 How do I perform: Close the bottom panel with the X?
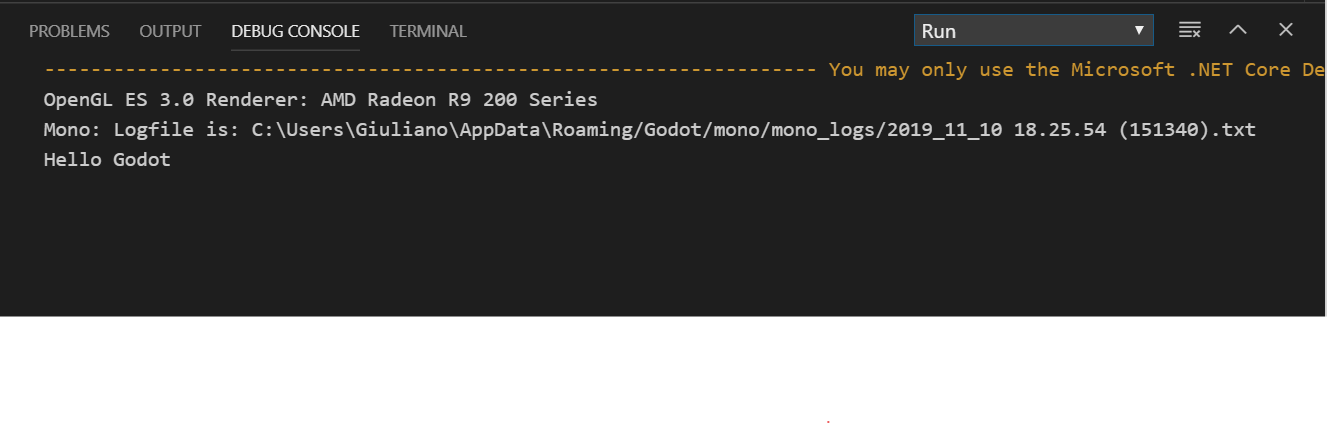point(1286,30)
